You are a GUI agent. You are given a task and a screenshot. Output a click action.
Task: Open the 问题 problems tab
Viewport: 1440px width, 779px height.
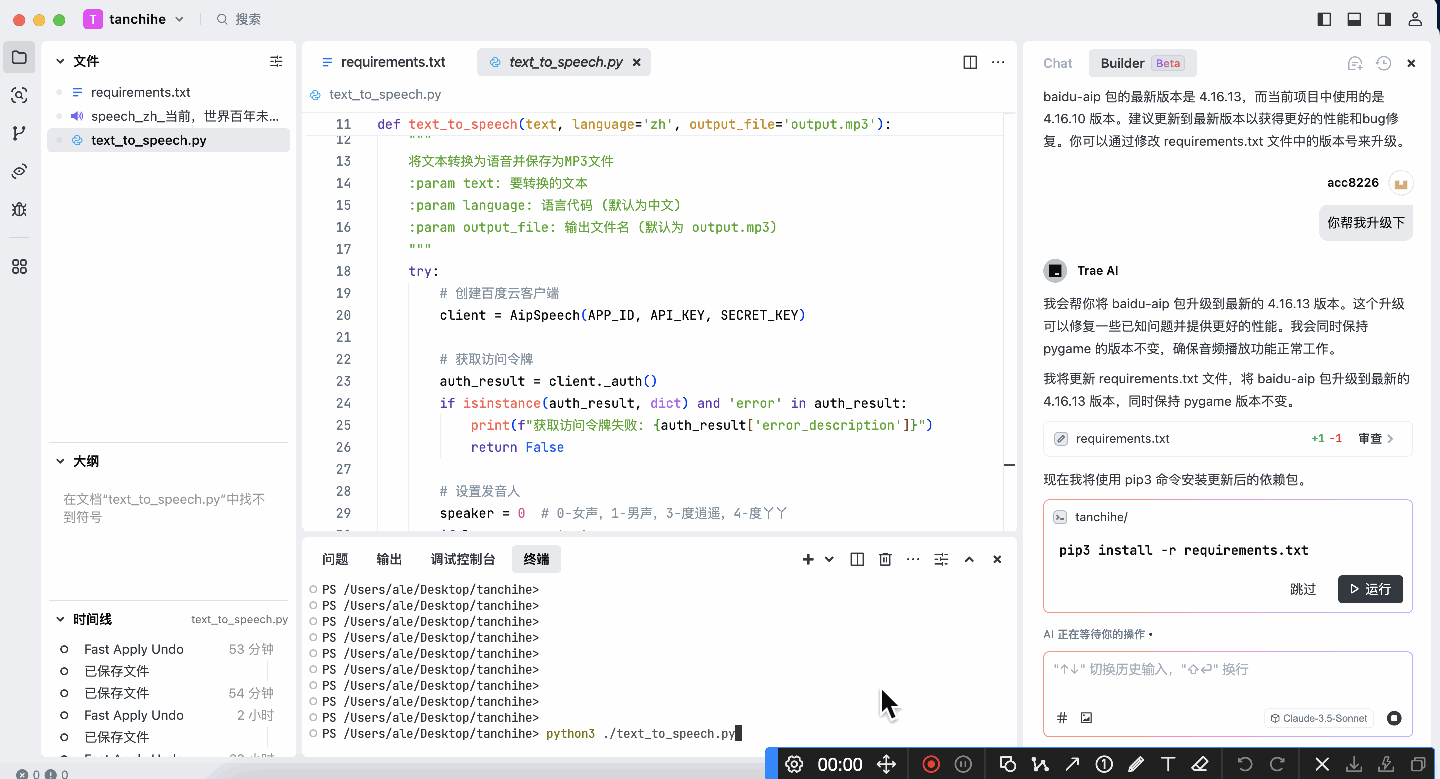click(335, 559)
